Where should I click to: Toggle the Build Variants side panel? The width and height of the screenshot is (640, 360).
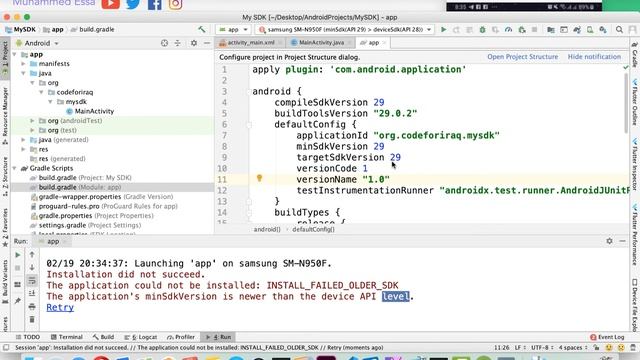(x=5, y=282)
